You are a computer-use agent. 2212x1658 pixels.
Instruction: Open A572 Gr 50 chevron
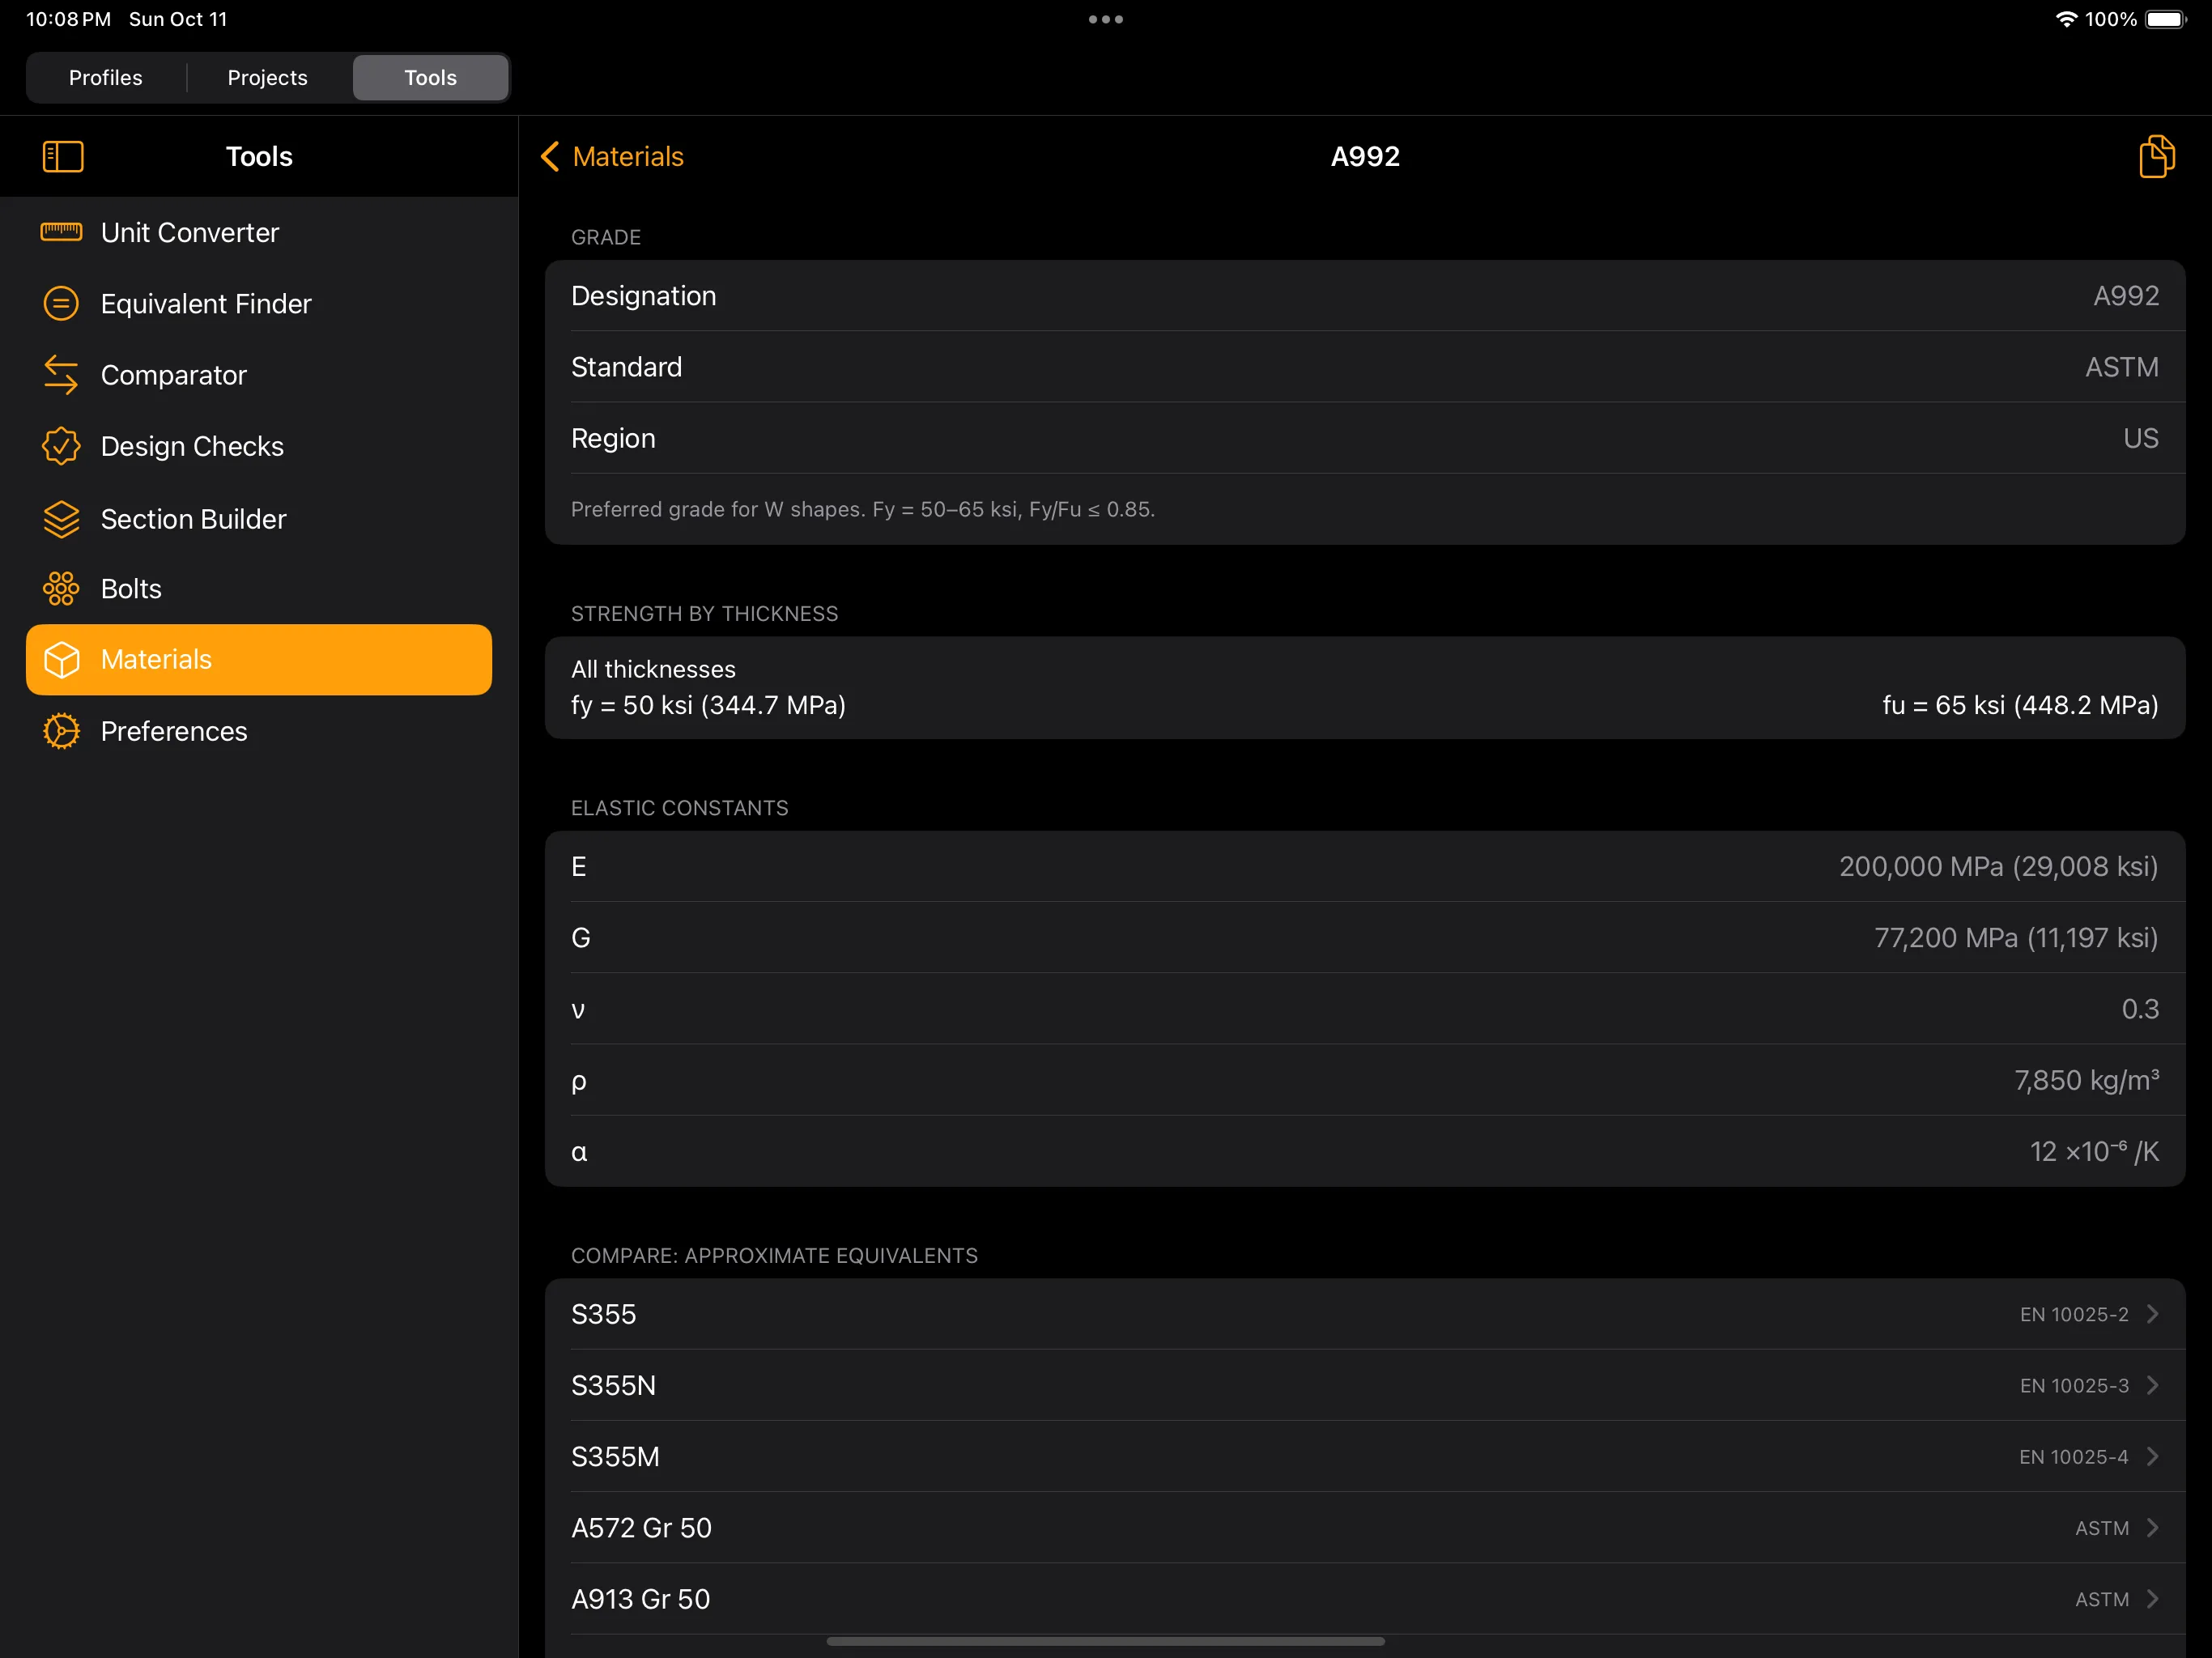pyautogui.click(x=2153, y=1528)
